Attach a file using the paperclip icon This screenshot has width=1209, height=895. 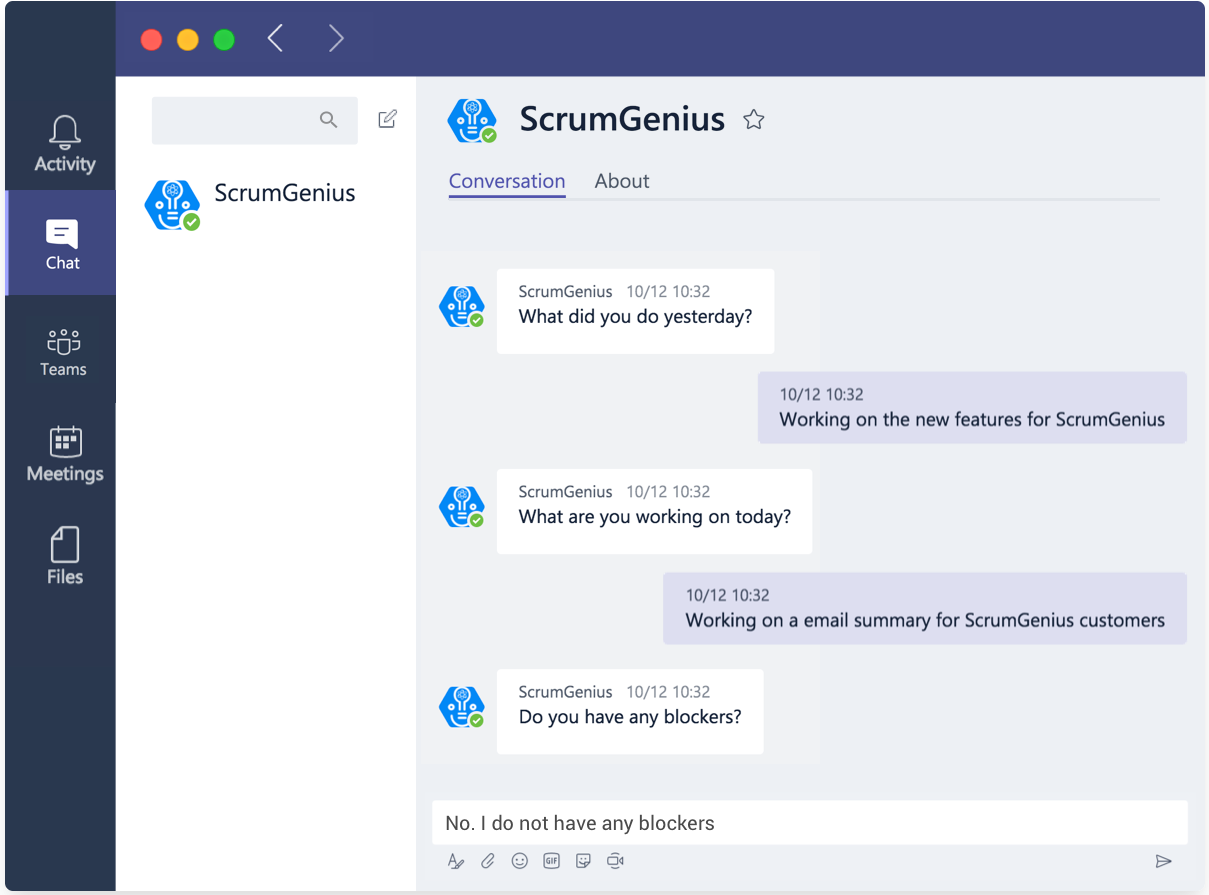tap(488, 861)
